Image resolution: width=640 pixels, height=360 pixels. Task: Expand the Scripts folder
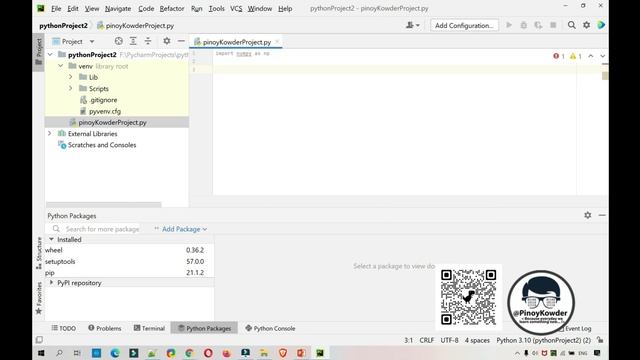tap(71, 88)
